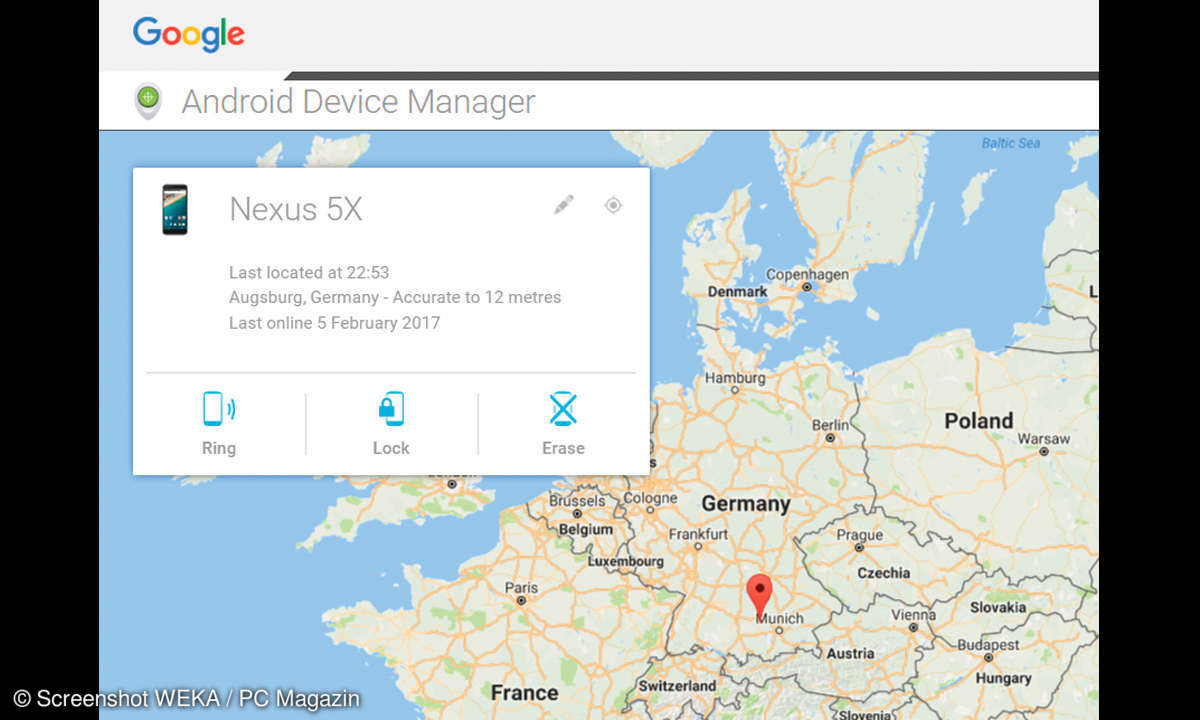
Task: Click the Brussels city label on map
Action: click(x=576, y=500)
